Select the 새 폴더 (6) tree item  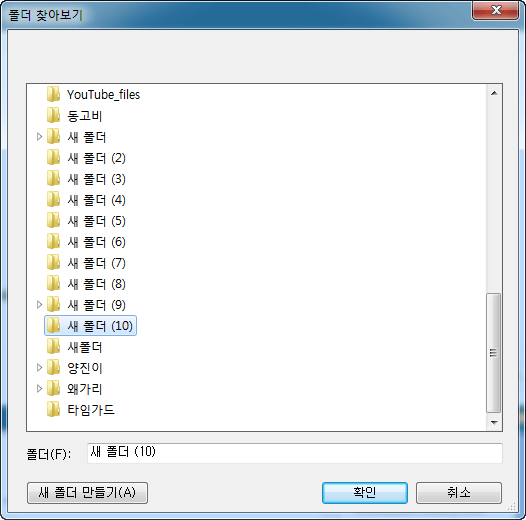(96, 242)
